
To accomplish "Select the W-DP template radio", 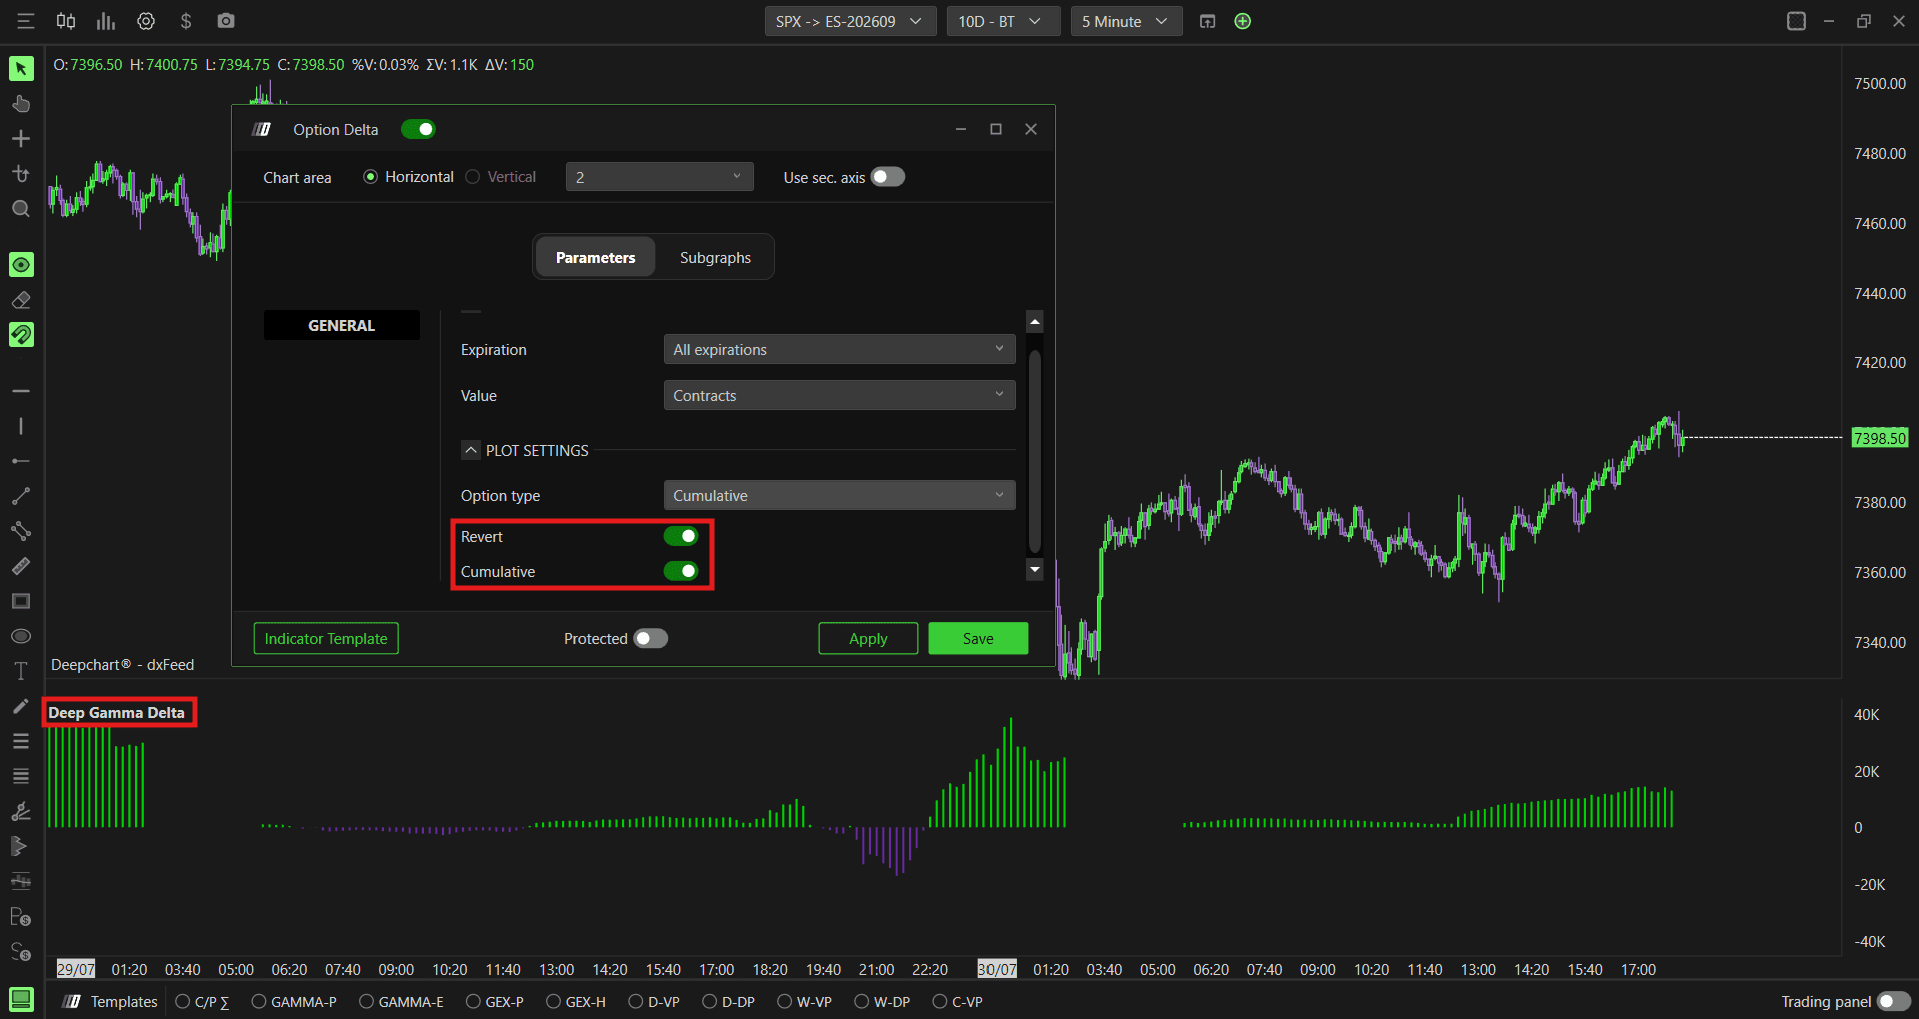I will (x=861, y=1001).
